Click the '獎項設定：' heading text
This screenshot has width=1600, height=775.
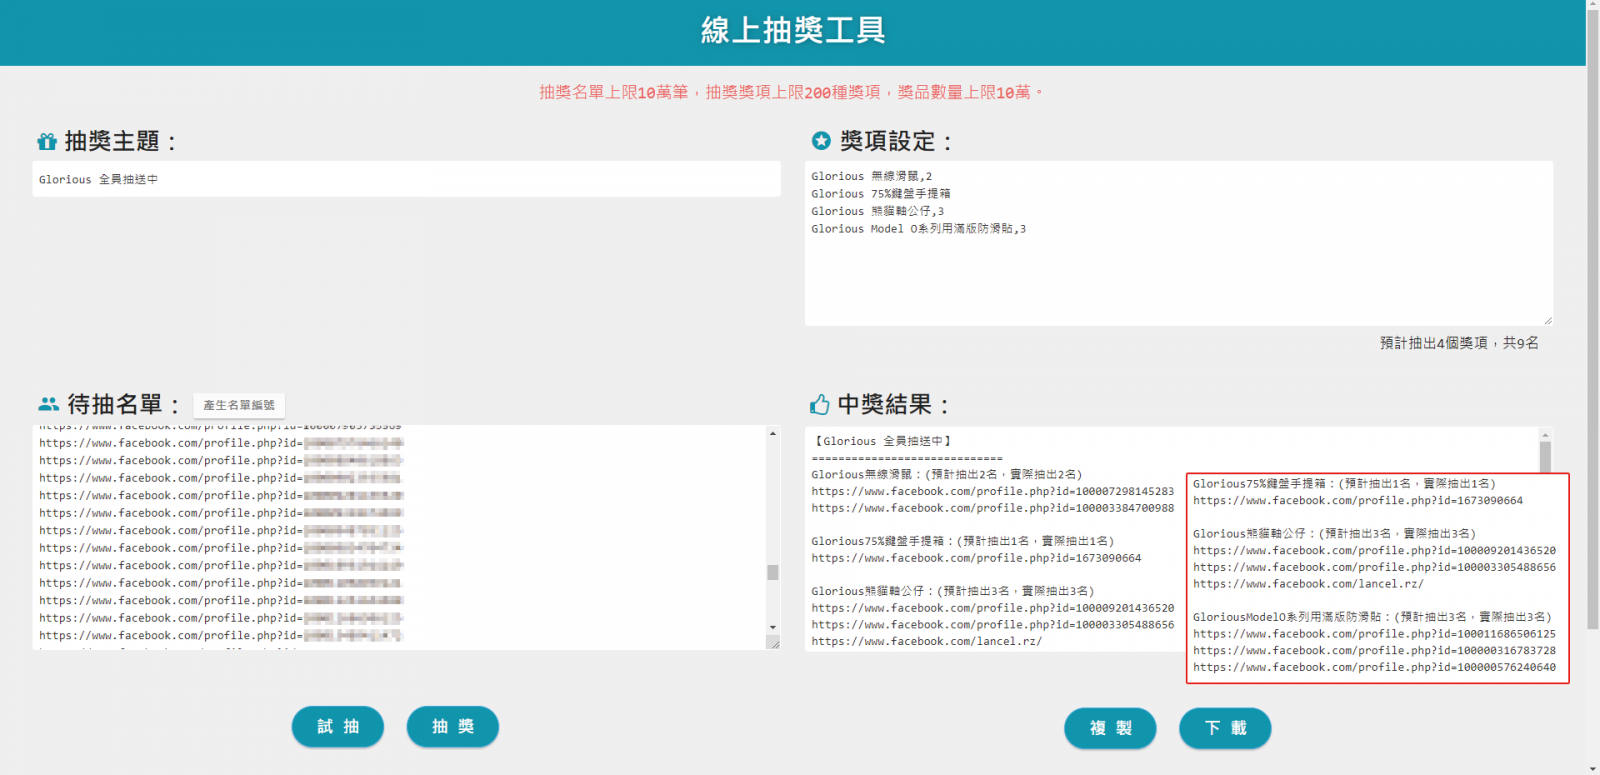point(896,142)
